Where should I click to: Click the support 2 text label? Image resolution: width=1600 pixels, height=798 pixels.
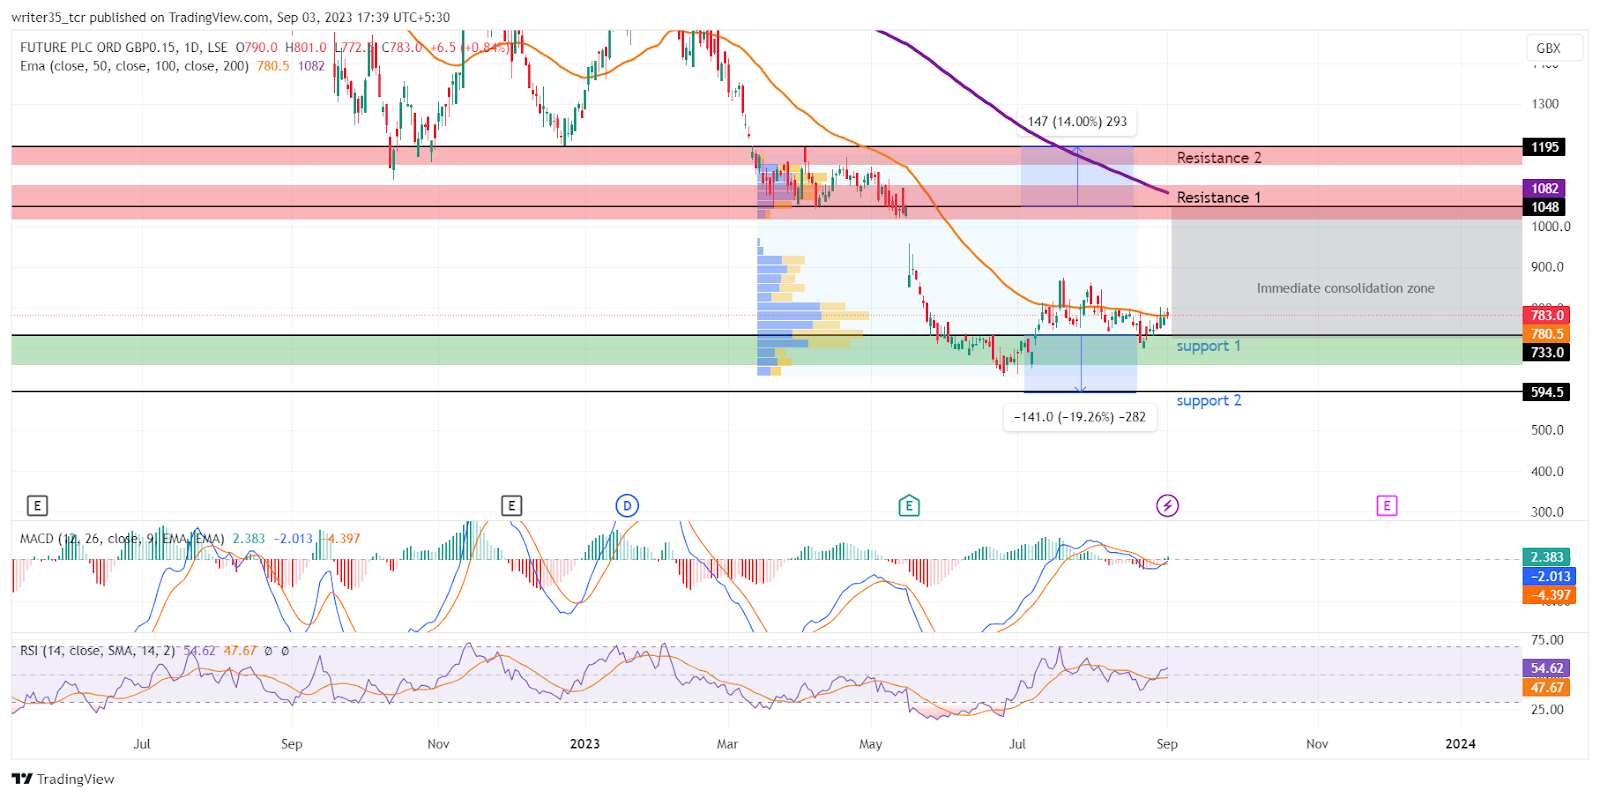pyautogui.click(x=1209, y=401)
